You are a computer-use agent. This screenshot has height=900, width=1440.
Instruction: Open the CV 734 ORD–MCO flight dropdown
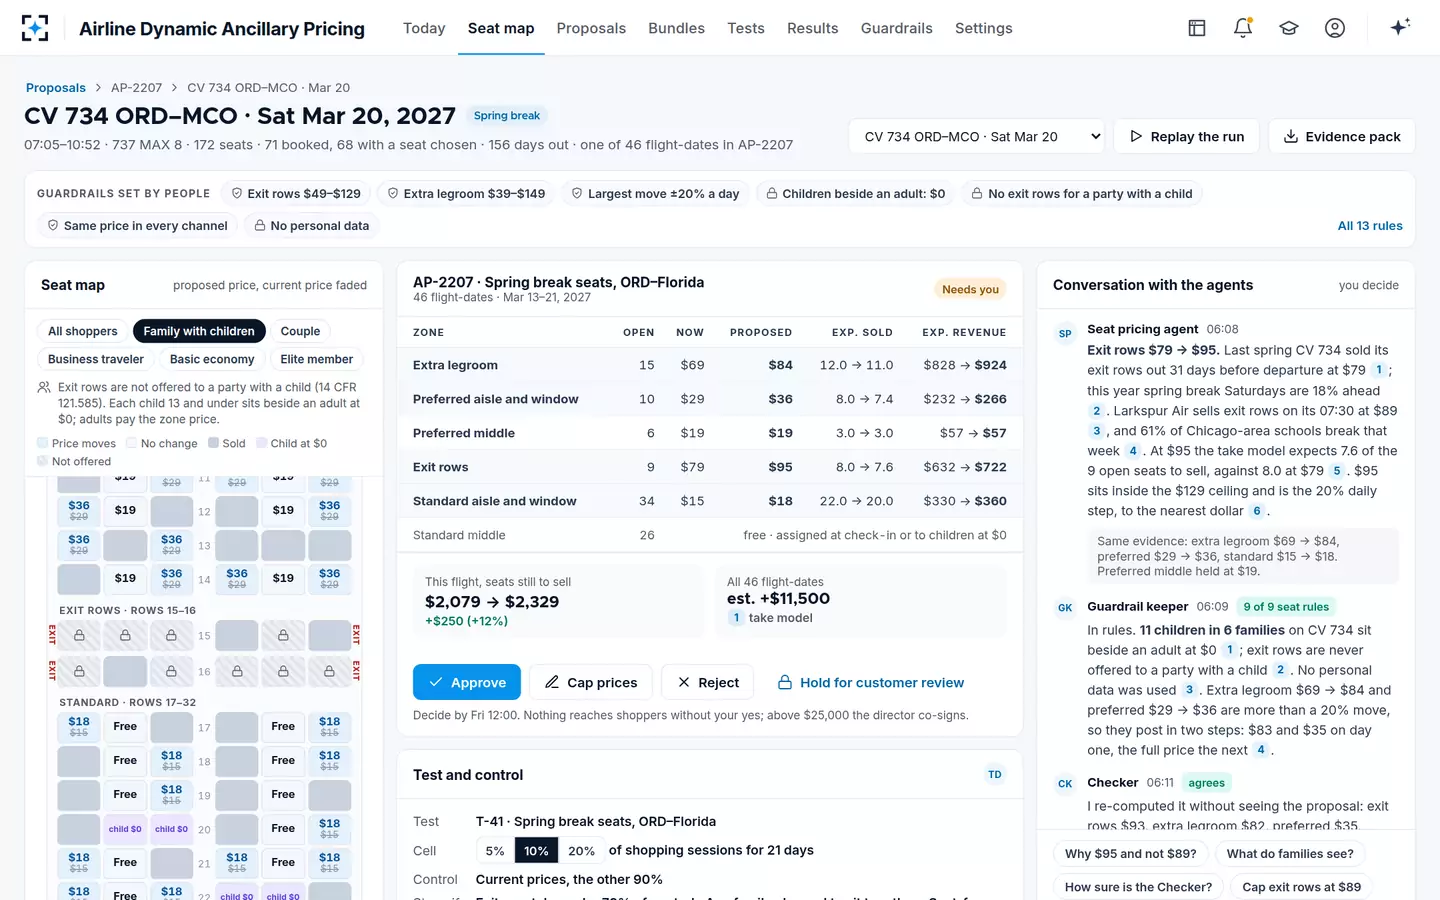[976, 136]
